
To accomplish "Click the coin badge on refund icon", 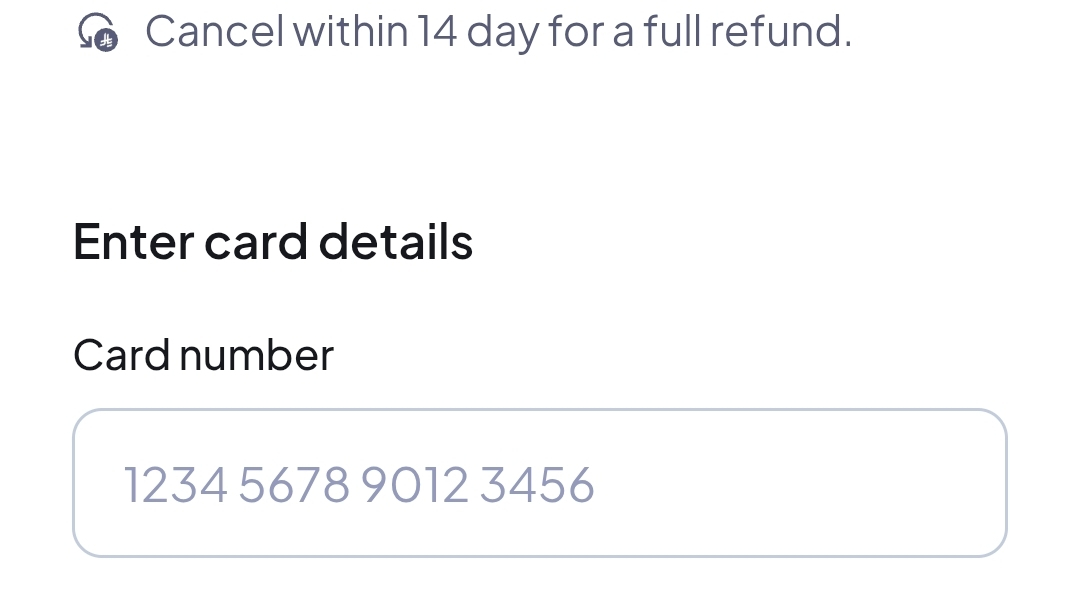I will pos(107,40).
